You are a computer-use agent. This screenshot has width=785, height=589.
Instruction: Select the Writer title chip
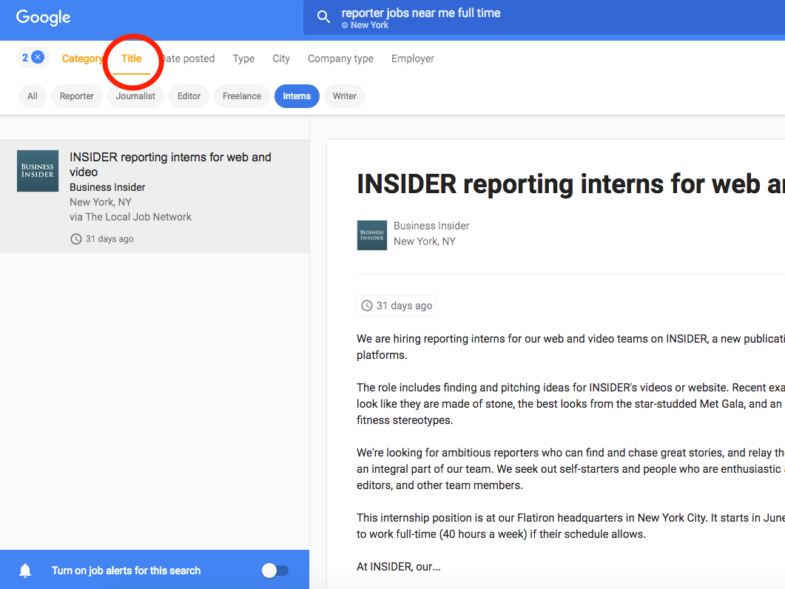344,96
